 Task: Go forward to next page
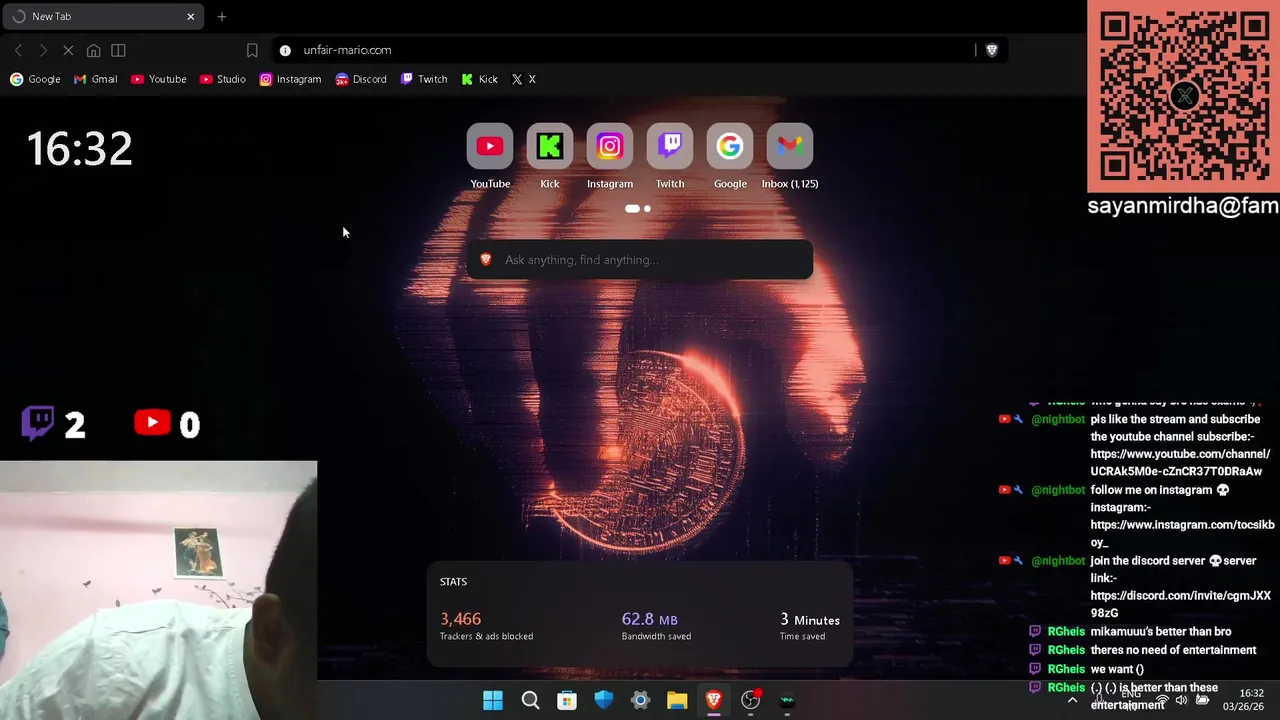click(x=43, y=50)
